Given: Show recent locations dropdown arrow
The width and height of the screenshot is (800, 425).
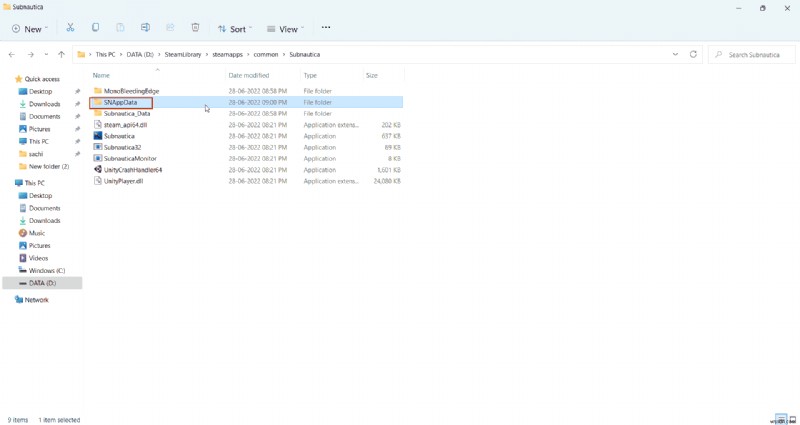Looking at the screenshot, I should click(46, 54).
